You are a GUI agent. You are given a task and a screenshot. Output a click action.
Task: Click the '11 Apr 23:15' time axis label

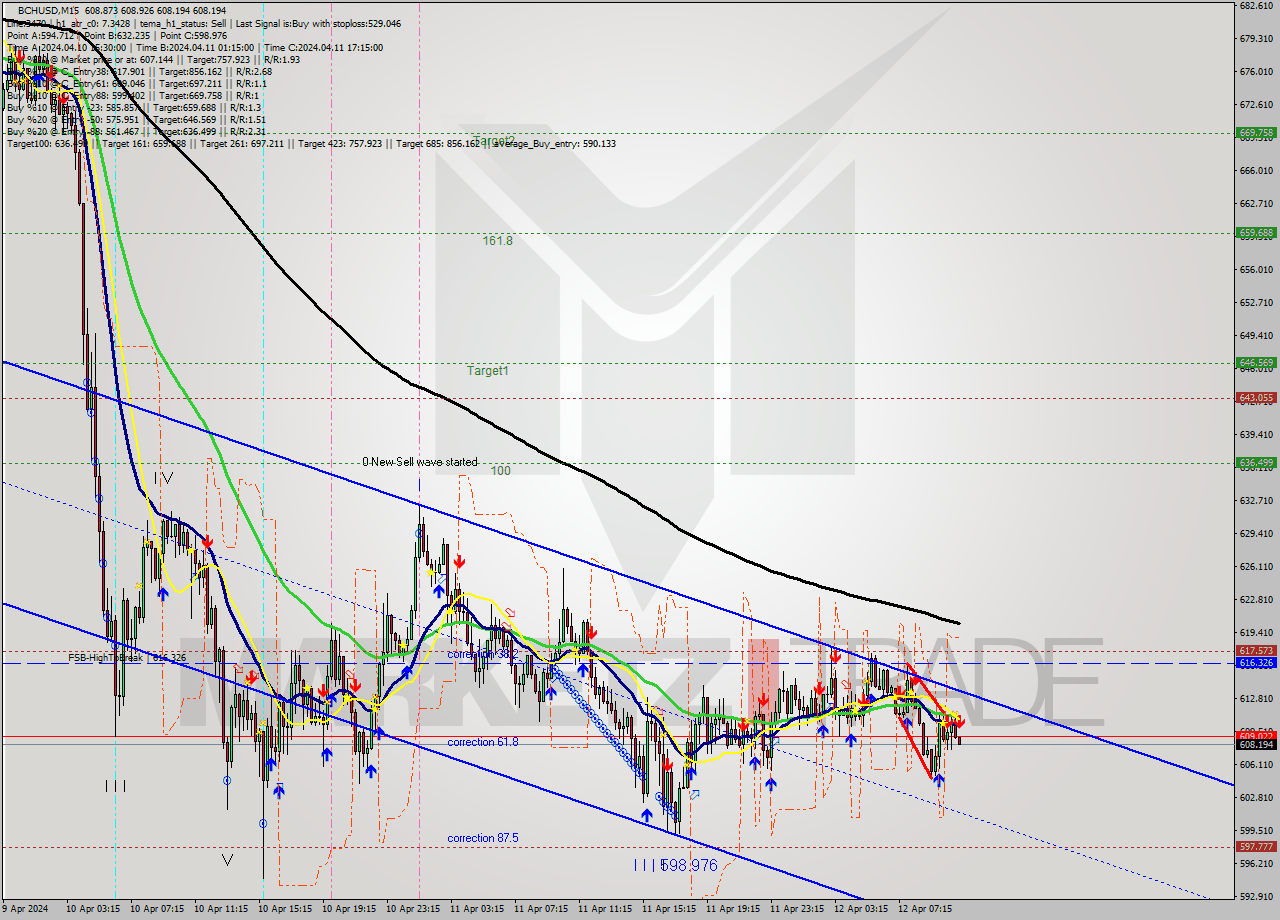(x=795, y=909)
